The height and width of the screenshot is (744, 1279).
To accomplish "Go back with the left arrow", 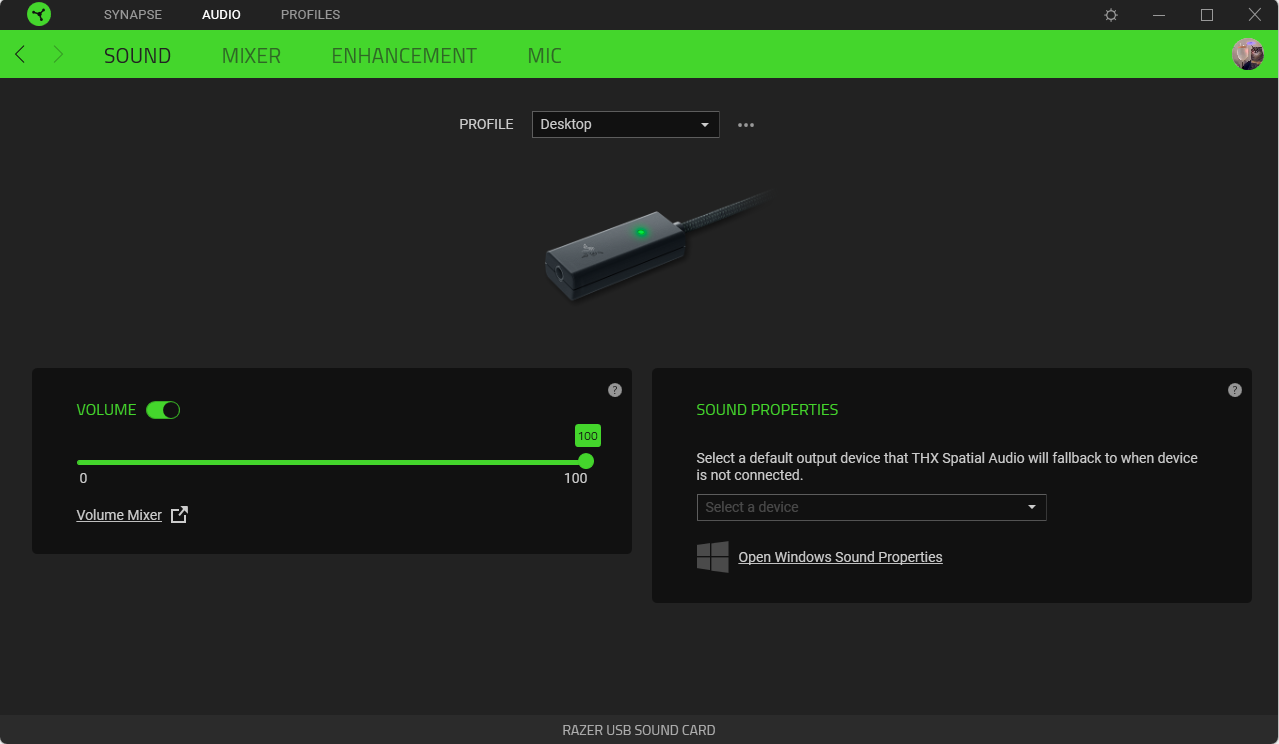I will 20,54.
